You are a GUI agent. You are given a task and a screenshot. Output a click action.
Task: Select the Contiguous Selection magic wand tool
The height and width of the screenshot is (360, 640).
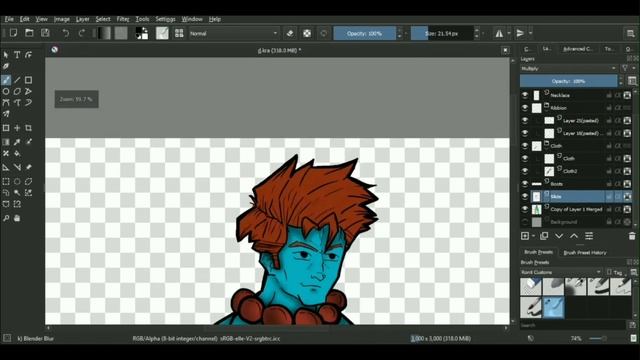coord(17,193)
